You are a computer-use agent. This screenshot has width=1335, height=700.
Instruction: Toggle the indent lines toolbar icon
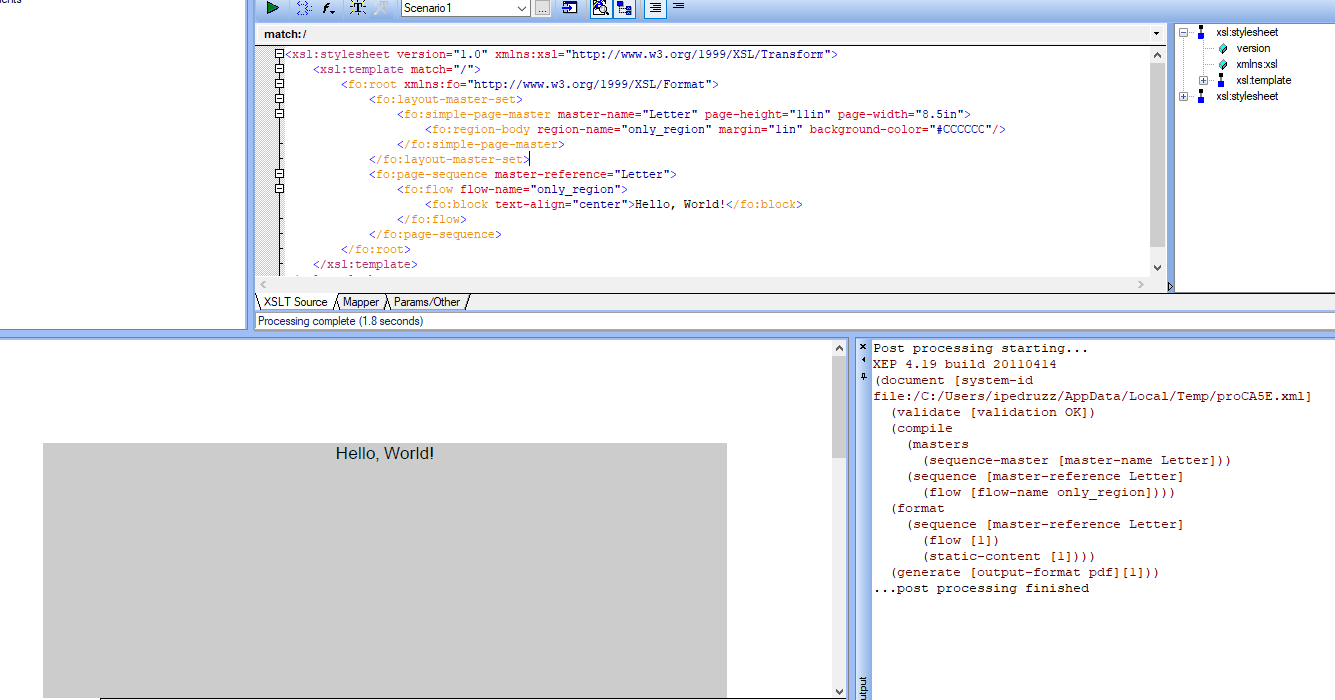click(x=655, y=8)
